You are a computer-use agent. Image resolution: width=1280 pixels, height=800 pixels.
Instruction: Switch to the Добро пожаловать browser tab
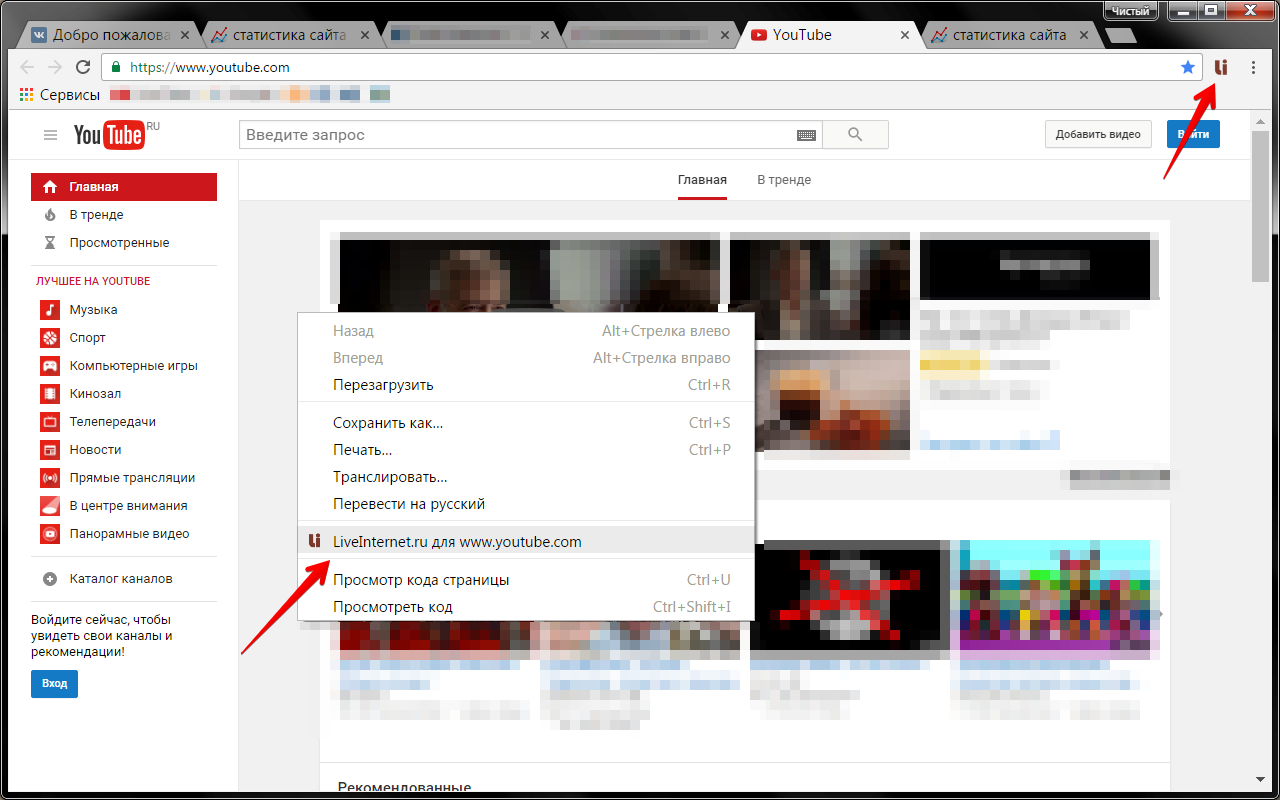click(x=111, y=35)
